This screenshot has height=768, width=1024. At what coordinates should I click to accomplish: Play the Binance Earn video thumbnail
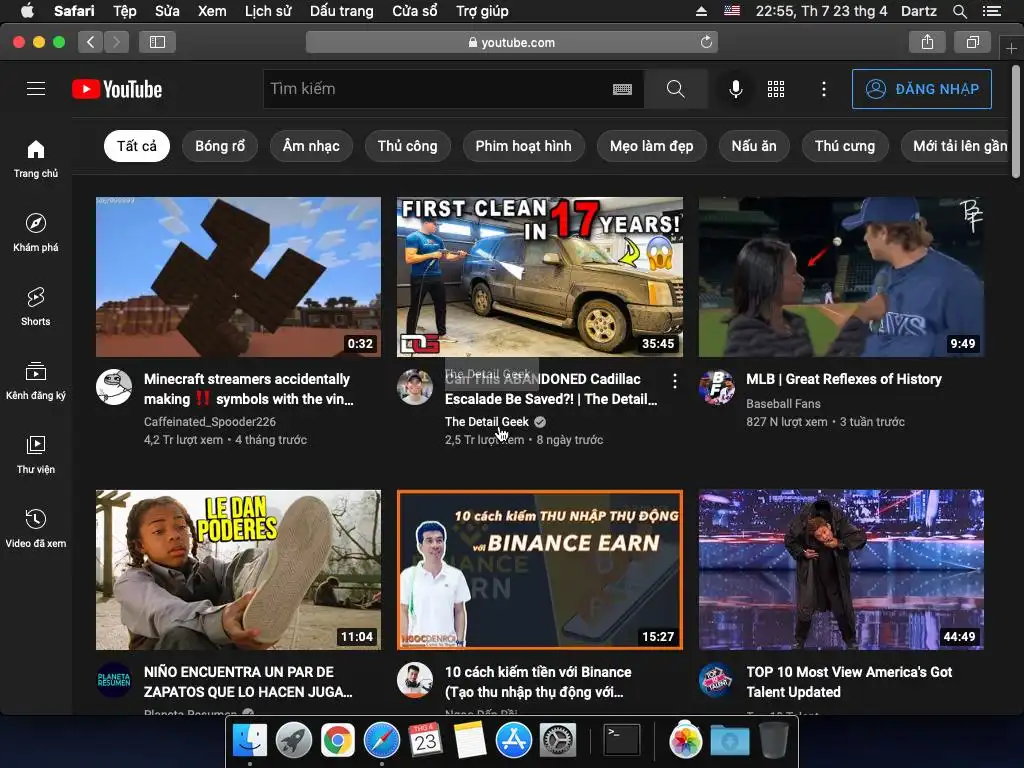pos(540,570)
